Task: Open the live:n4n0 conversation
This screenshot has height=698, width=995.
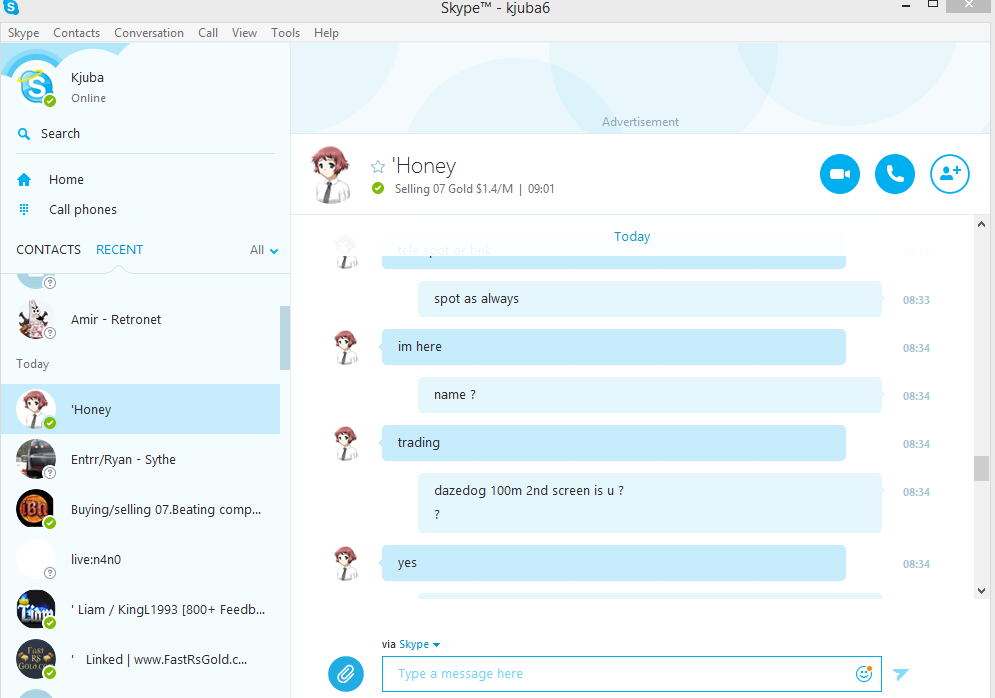Action: (140, 560)
